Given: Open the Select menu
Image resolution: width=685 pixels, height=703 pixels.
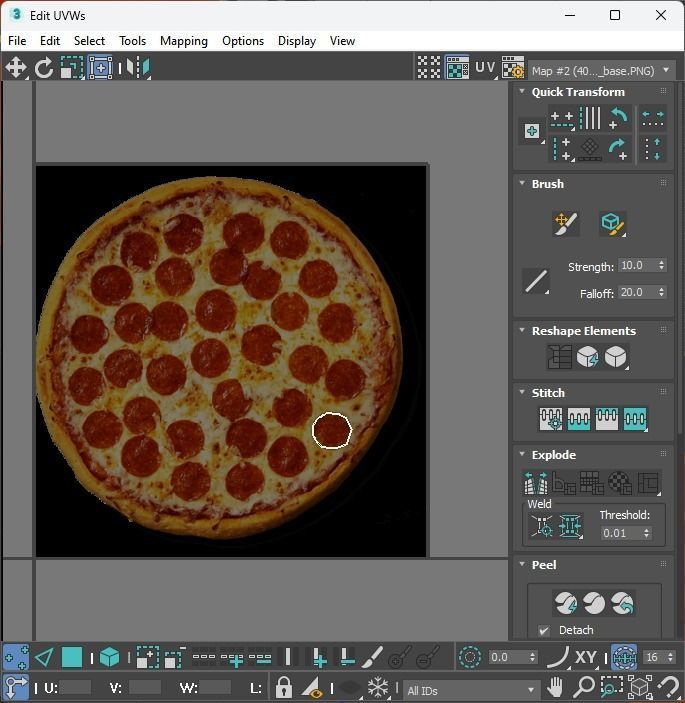Looking at the screenshot, I should coord(89,41).
